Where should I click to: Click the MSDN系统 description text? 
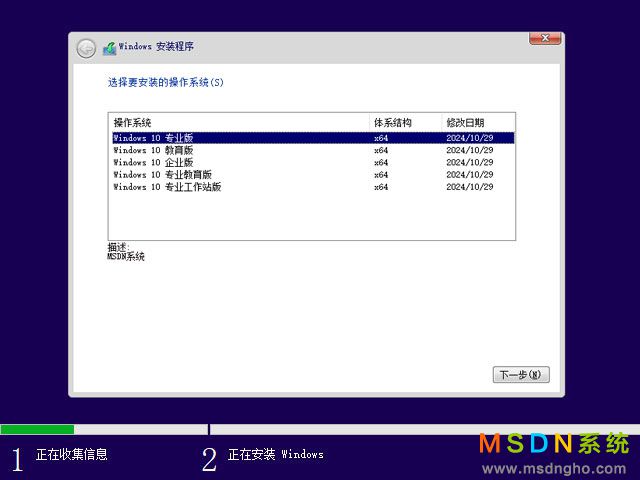pos(126,257)
